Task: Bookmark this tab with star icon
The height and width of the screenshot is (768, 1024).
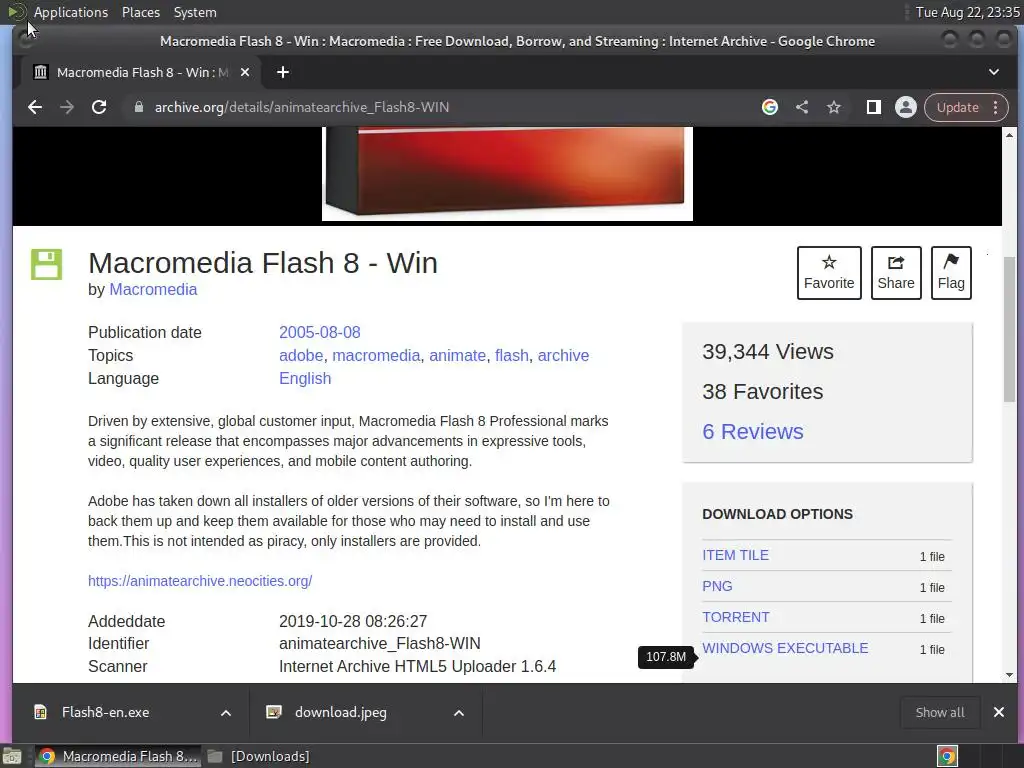Action: 834,107
